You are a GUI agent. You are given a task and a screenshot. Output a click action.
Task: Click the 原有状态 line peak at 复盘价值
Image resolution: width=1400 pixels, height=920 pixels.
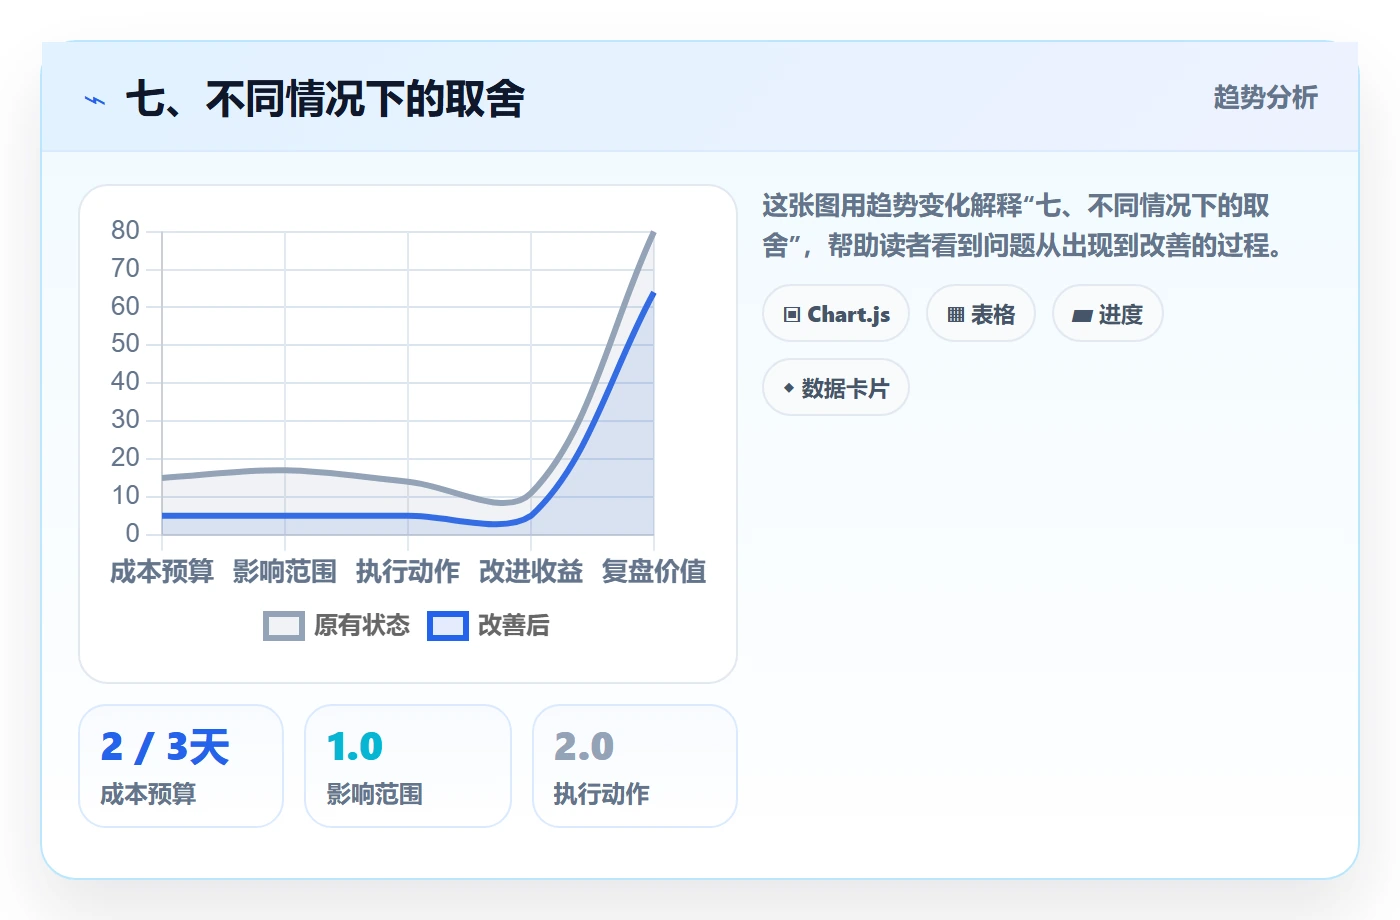654,232
